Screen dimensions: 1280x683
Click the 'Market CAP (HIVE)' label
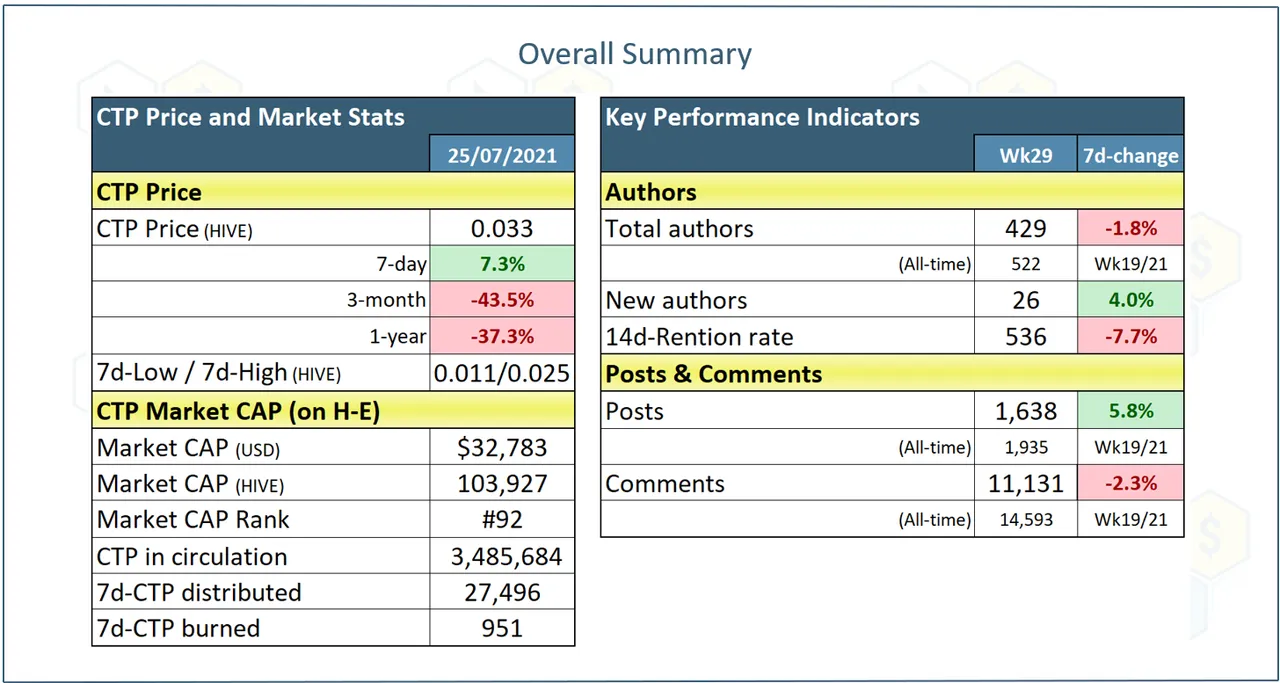(x=191, y=484)
